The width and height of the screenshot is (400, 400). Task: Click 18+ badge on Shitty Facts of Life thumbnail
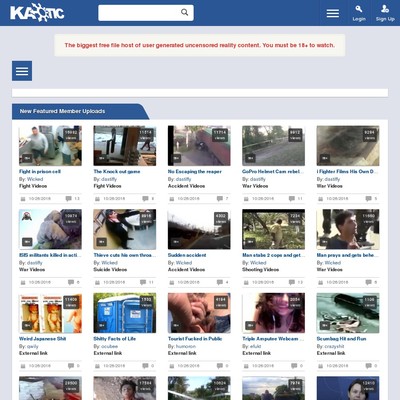tap(102, 326)
